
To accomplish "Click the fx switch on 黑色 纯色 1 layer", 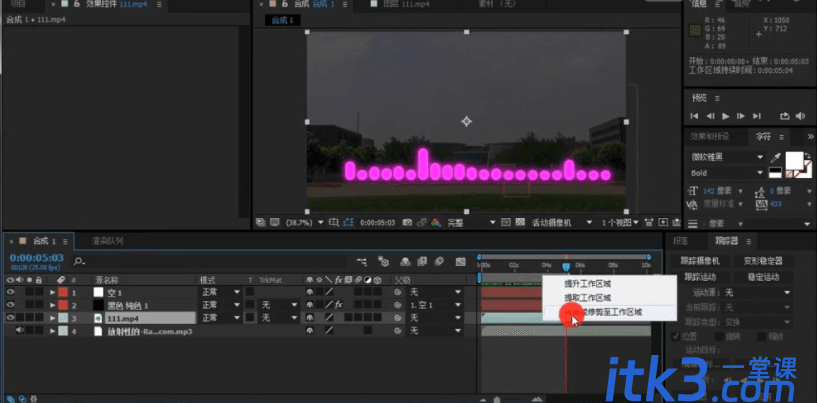I will click(339, 304).
